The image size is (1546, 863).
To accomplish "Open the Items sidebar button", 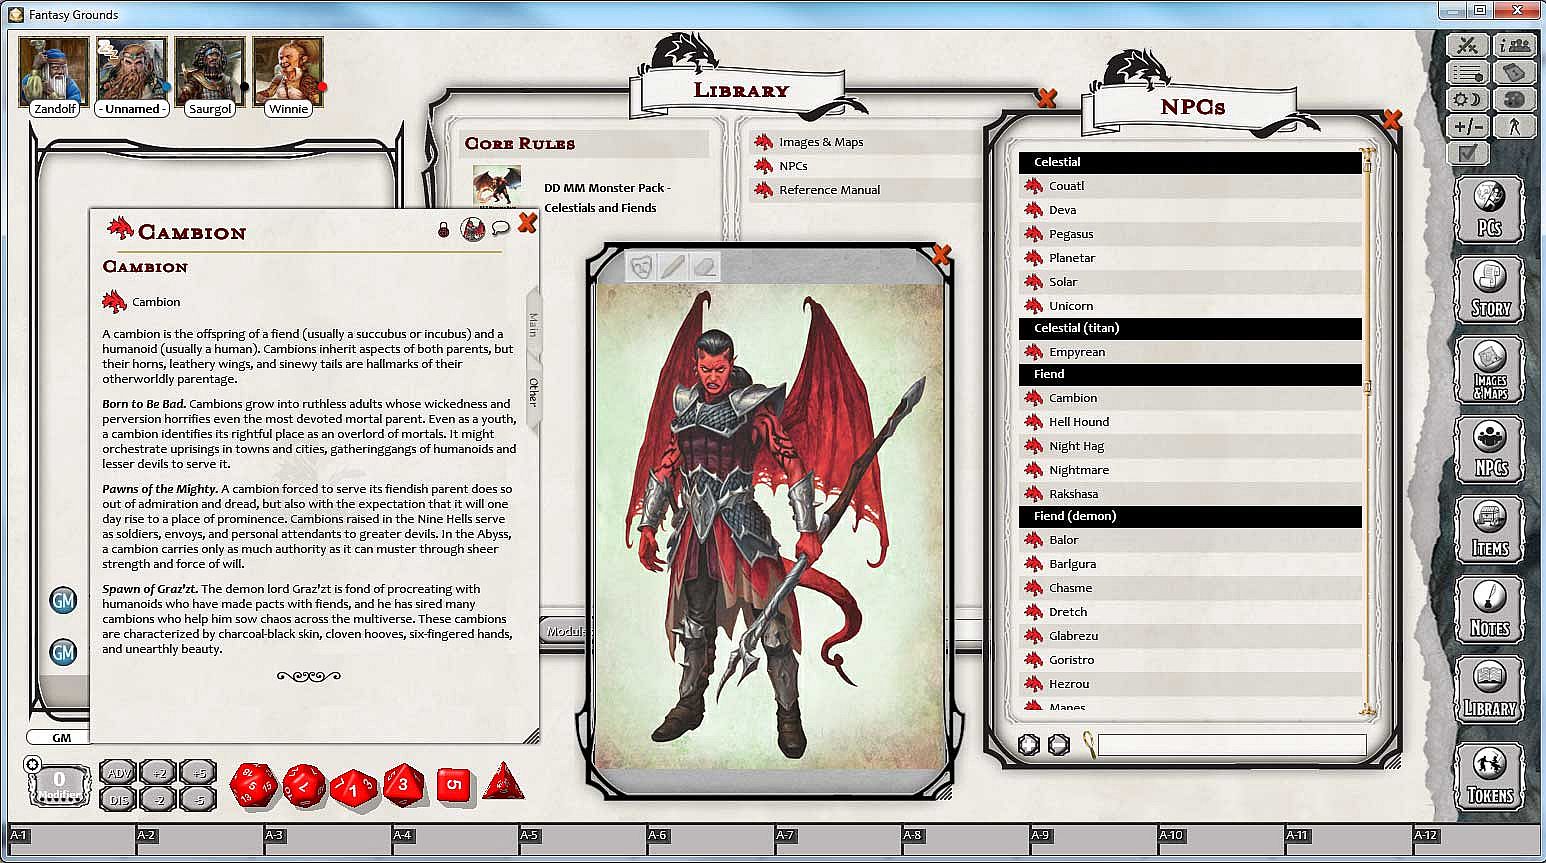I will 1490,529.
